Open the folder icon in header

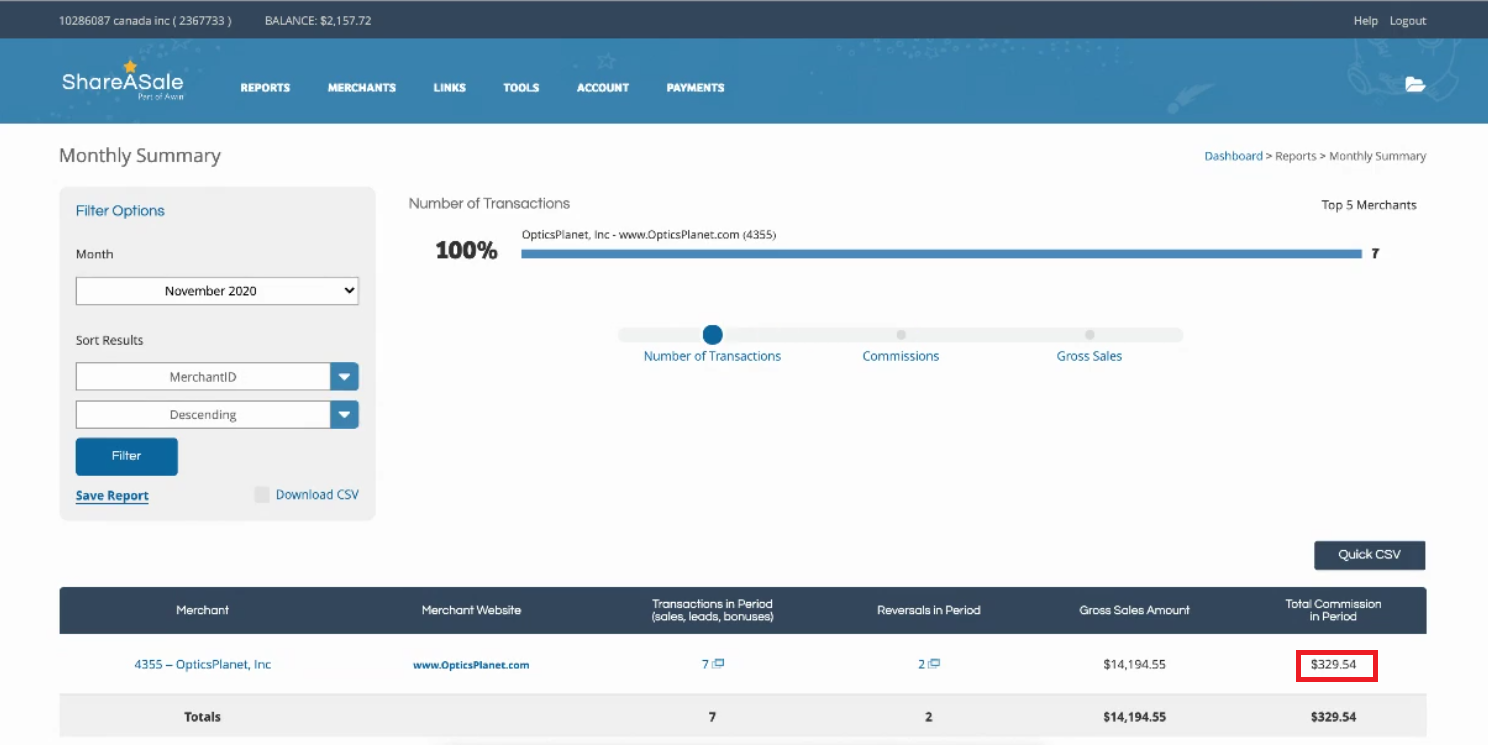click(x=1415, y=85)
